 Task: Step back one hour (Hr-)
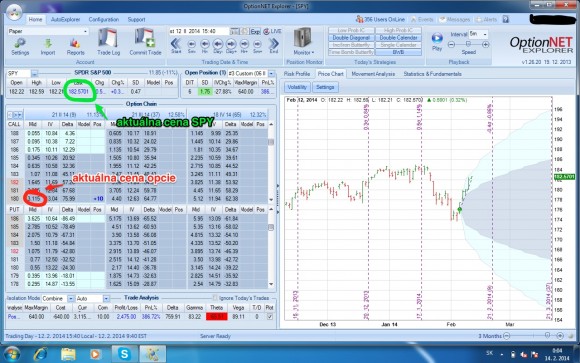click(x=205, y=46)
